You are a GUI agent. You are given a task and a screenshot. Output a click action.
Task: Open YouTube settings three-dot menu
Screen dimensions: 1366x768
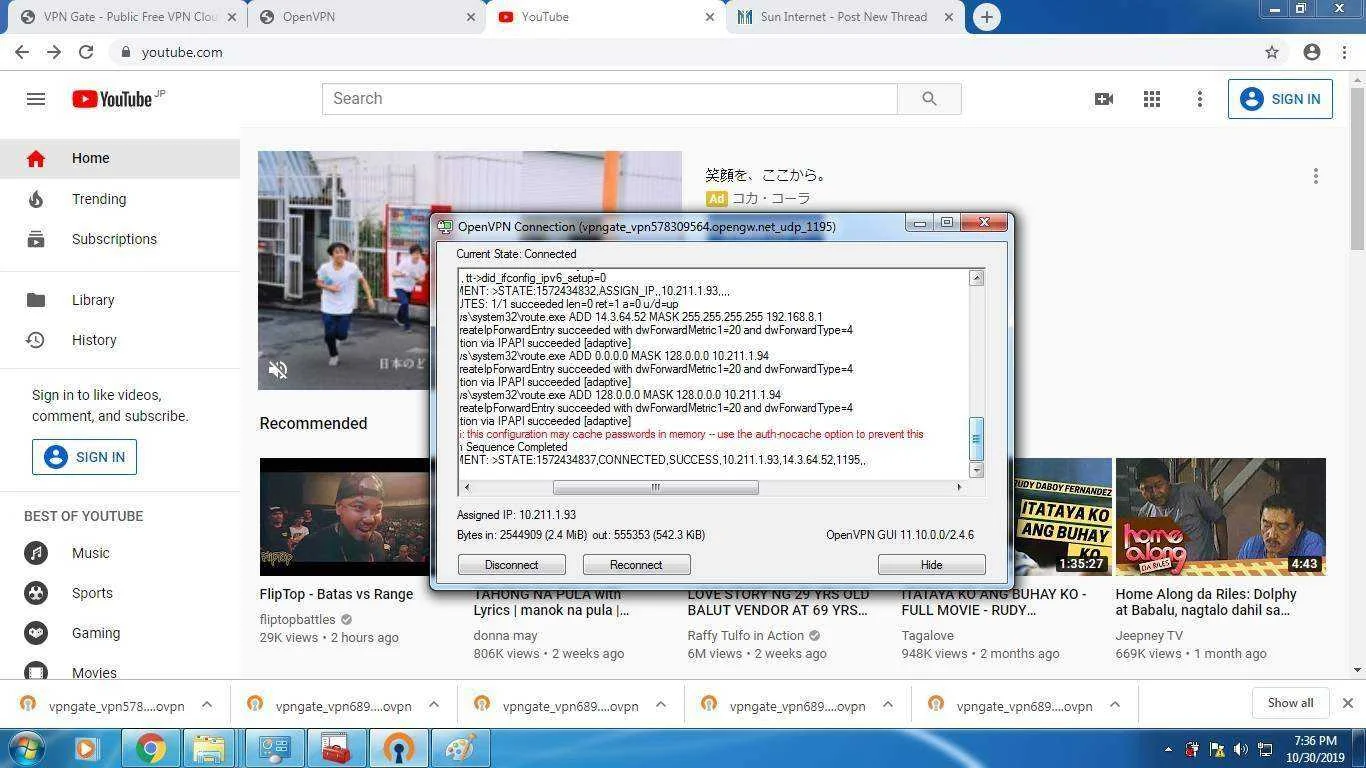[x=1200, y=99]
